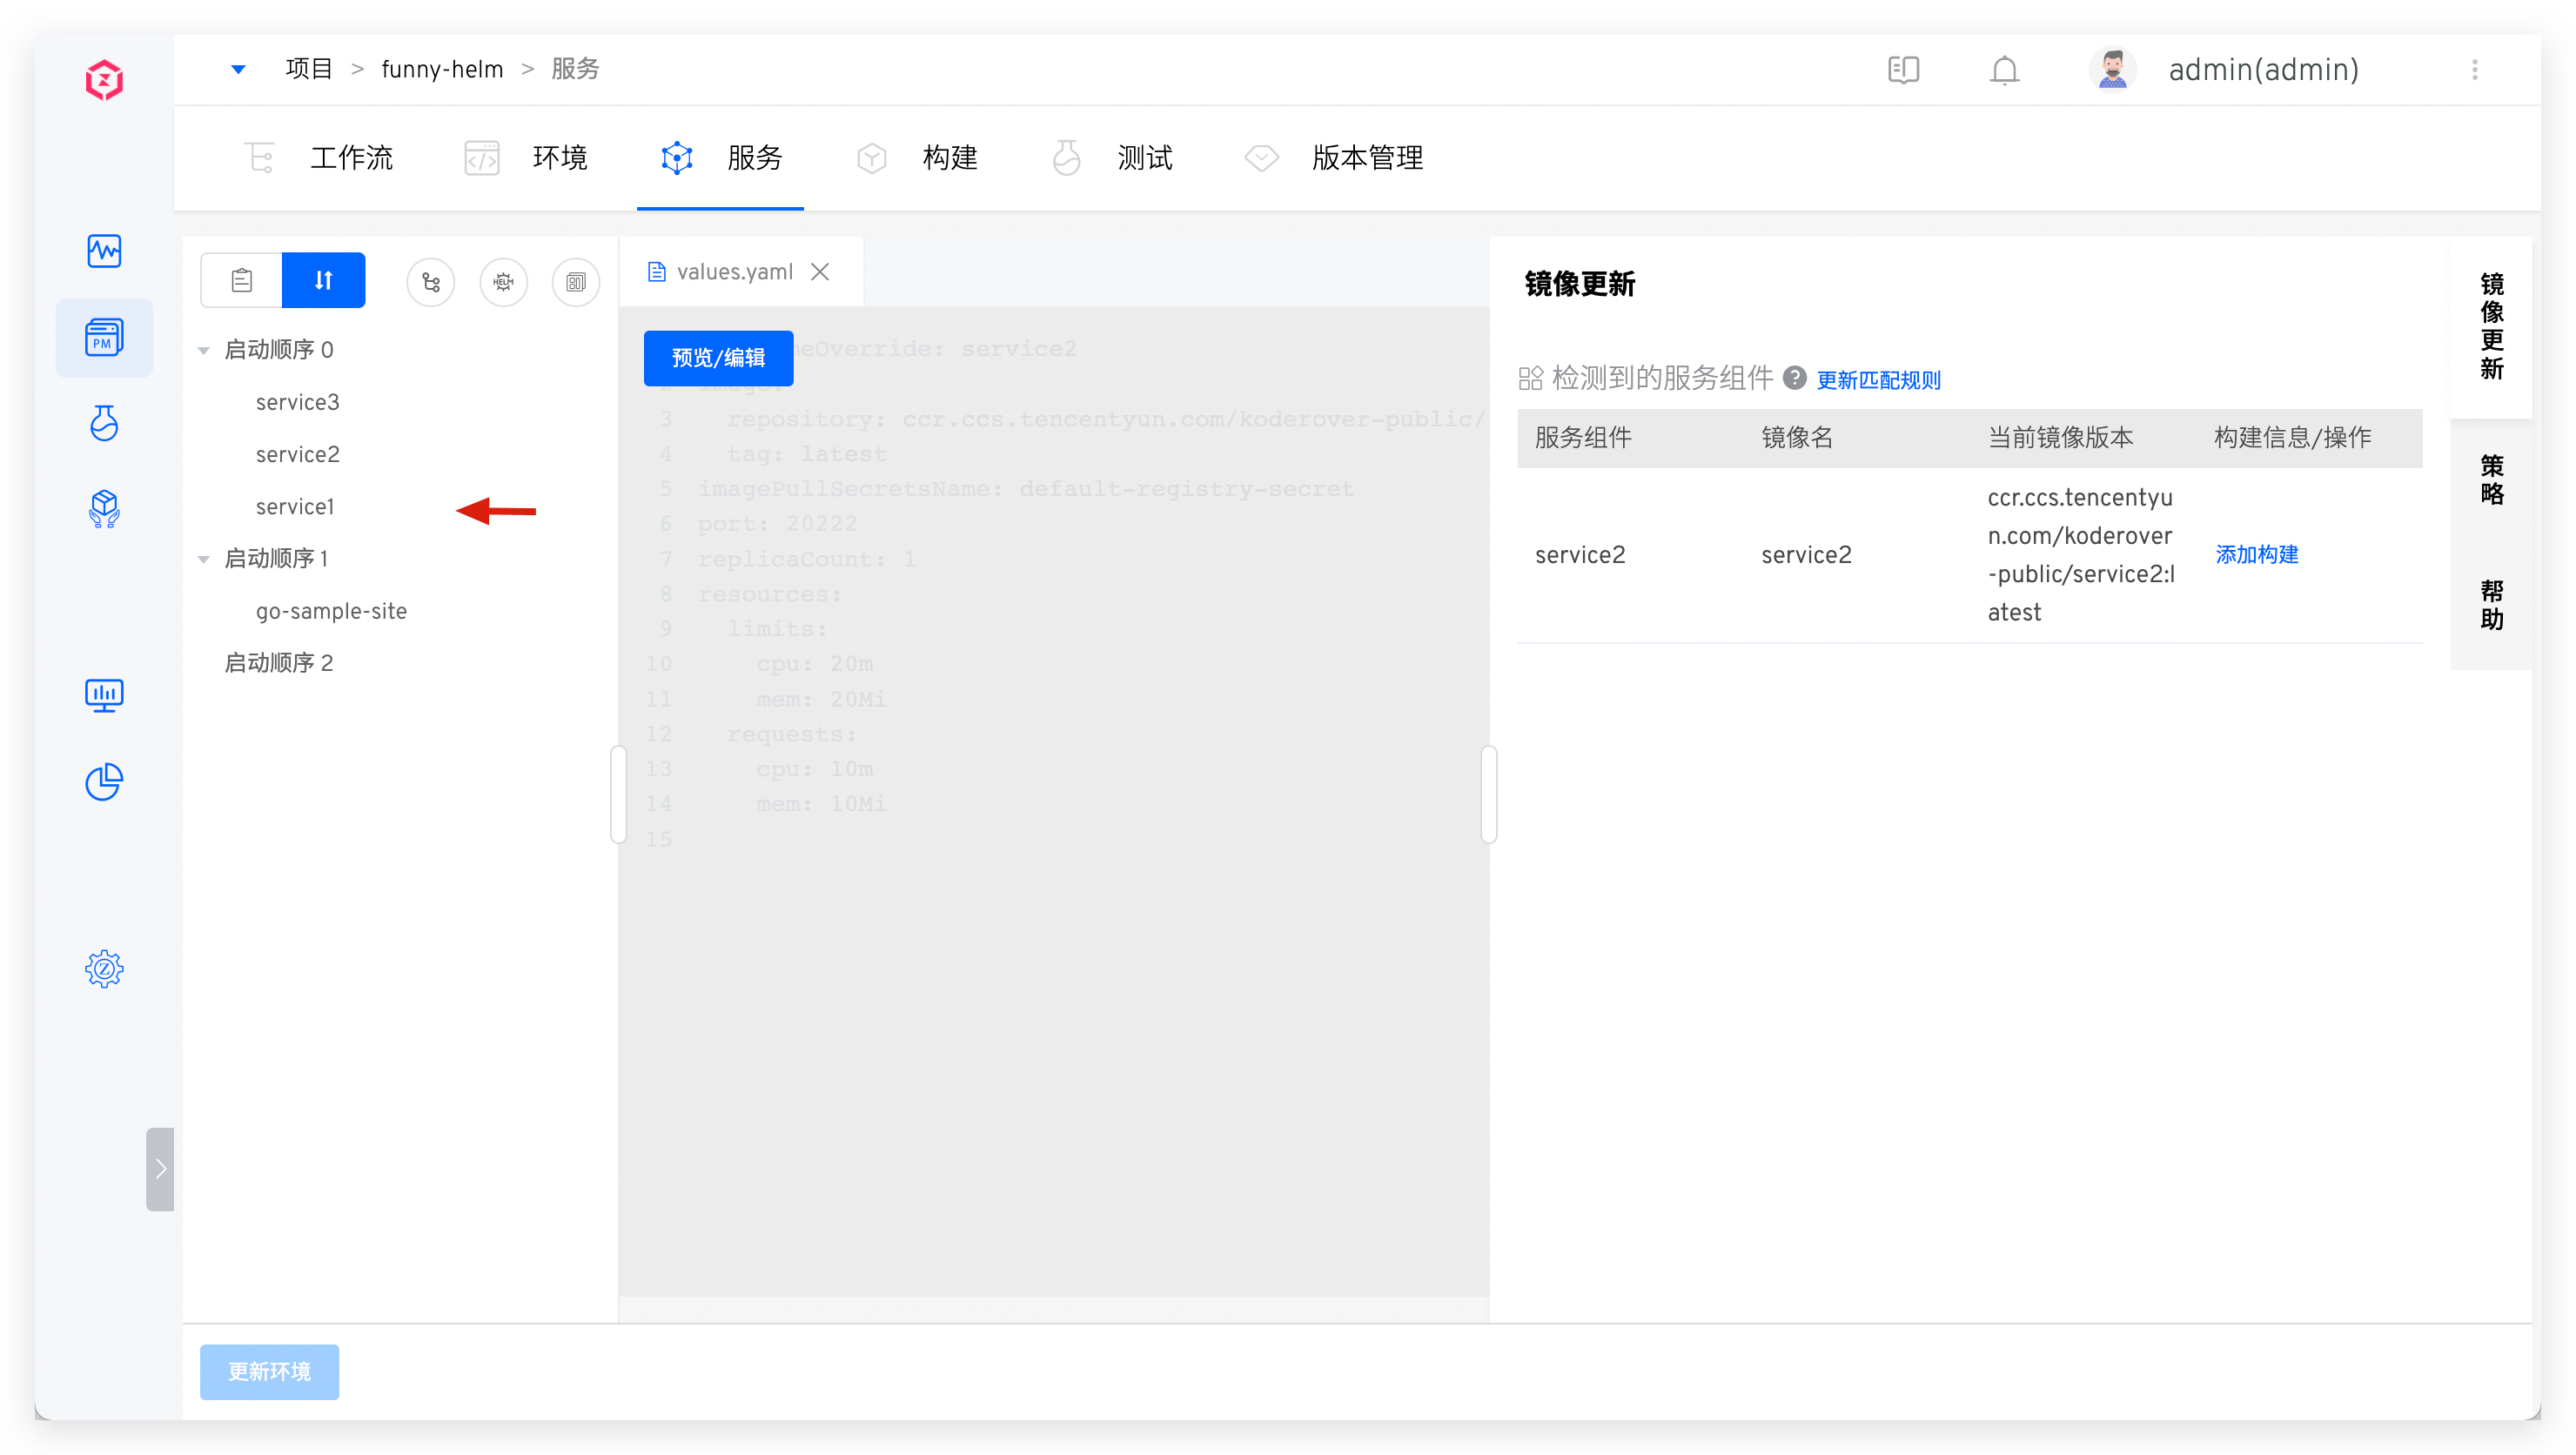Open the 预览/编辑 button on values.yaml

point(718,358)
